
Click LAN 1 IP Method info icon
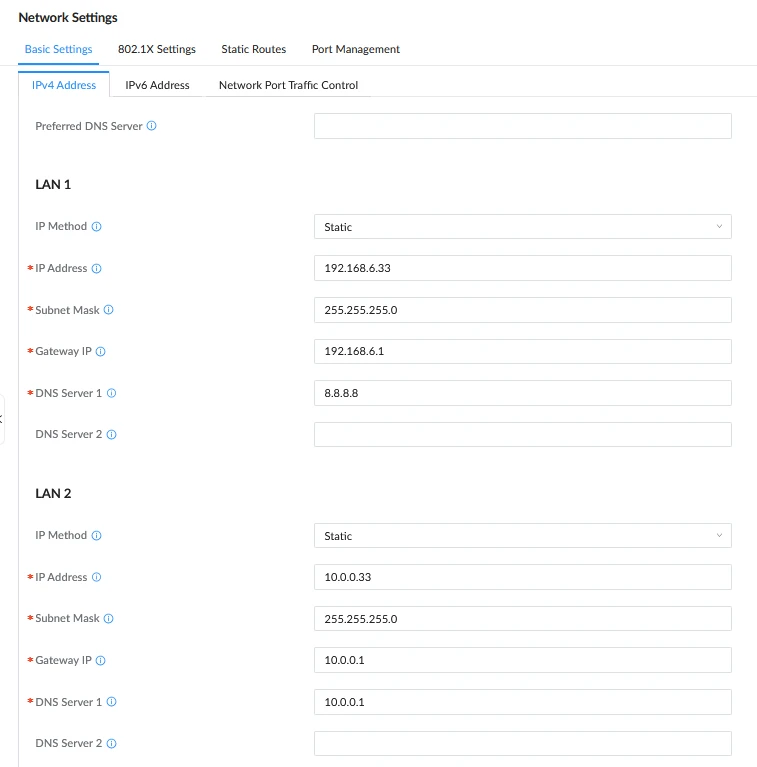96,226
